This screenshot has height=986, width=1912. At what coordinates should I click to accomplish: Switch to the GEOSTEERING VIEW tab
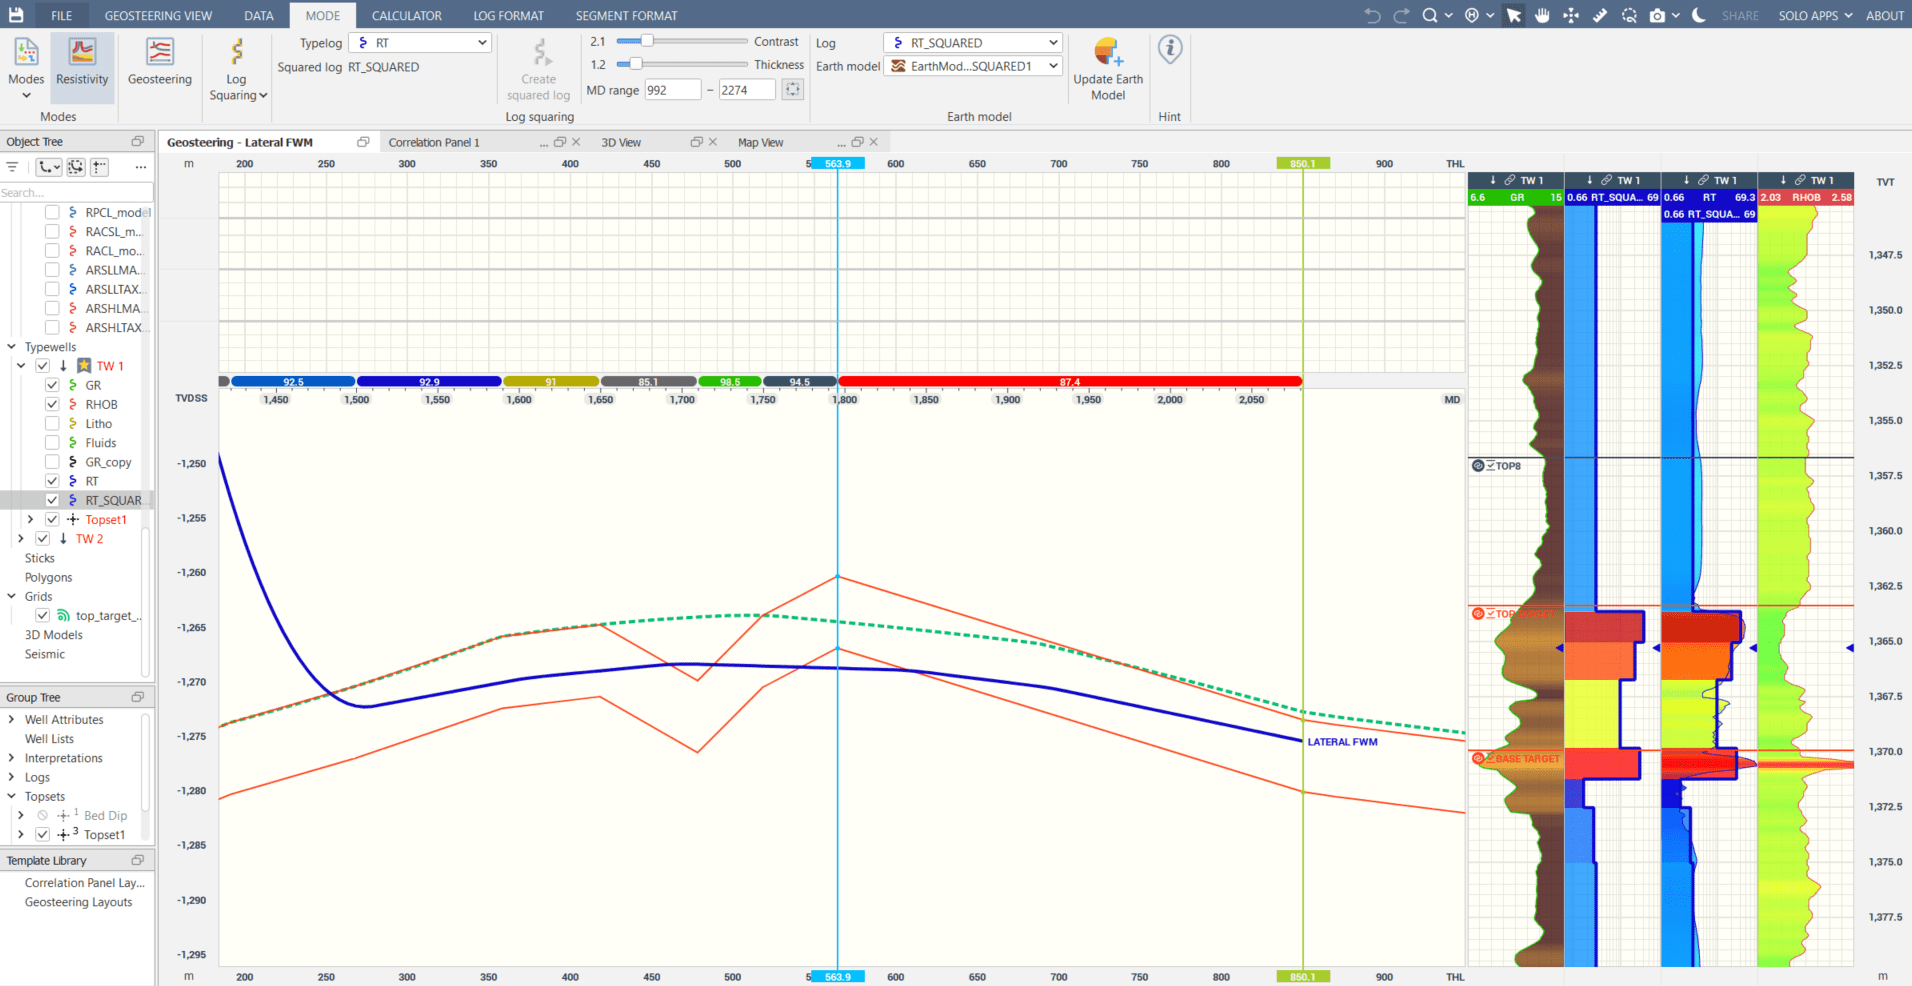point(158,15)
